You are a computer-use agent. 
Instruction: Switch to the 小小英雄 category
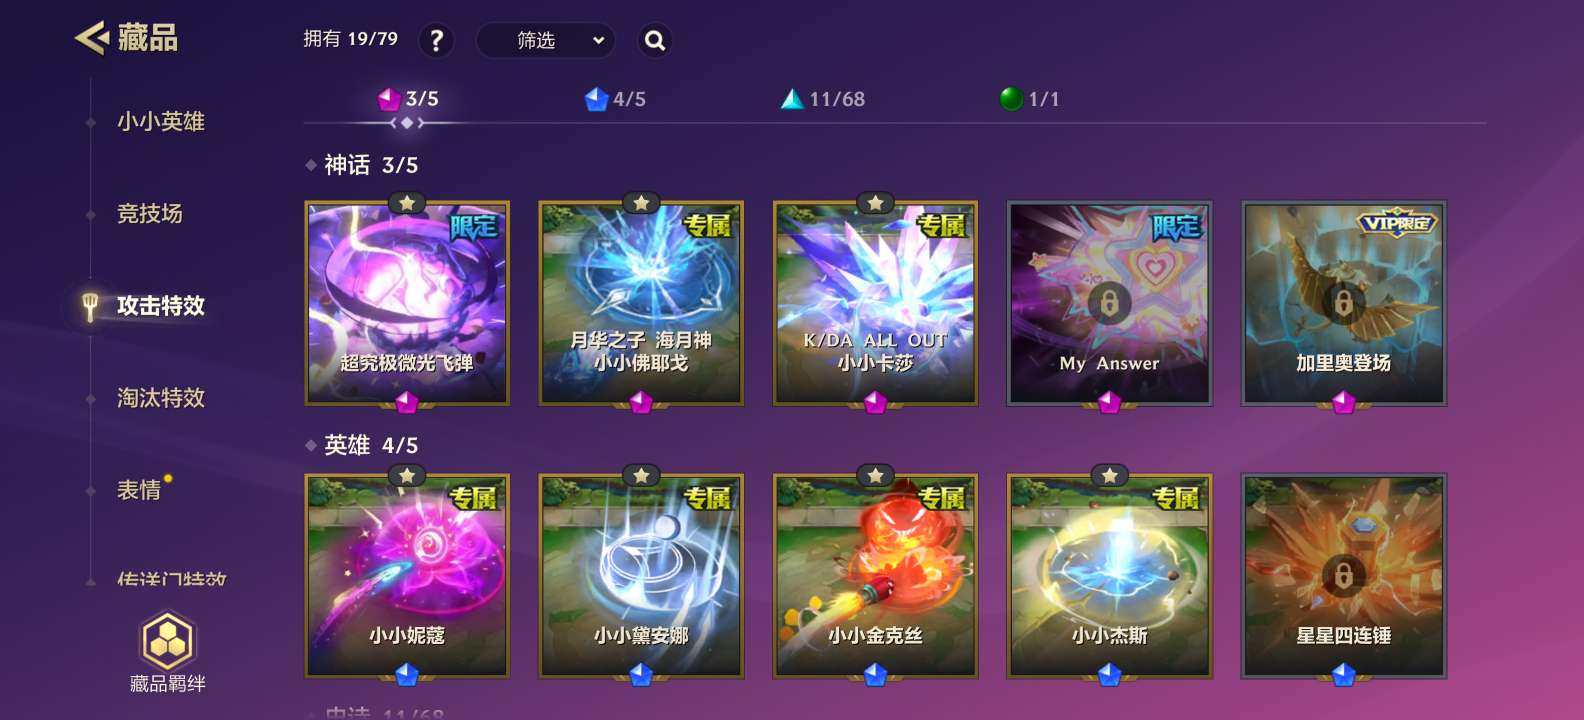point(161,122)
